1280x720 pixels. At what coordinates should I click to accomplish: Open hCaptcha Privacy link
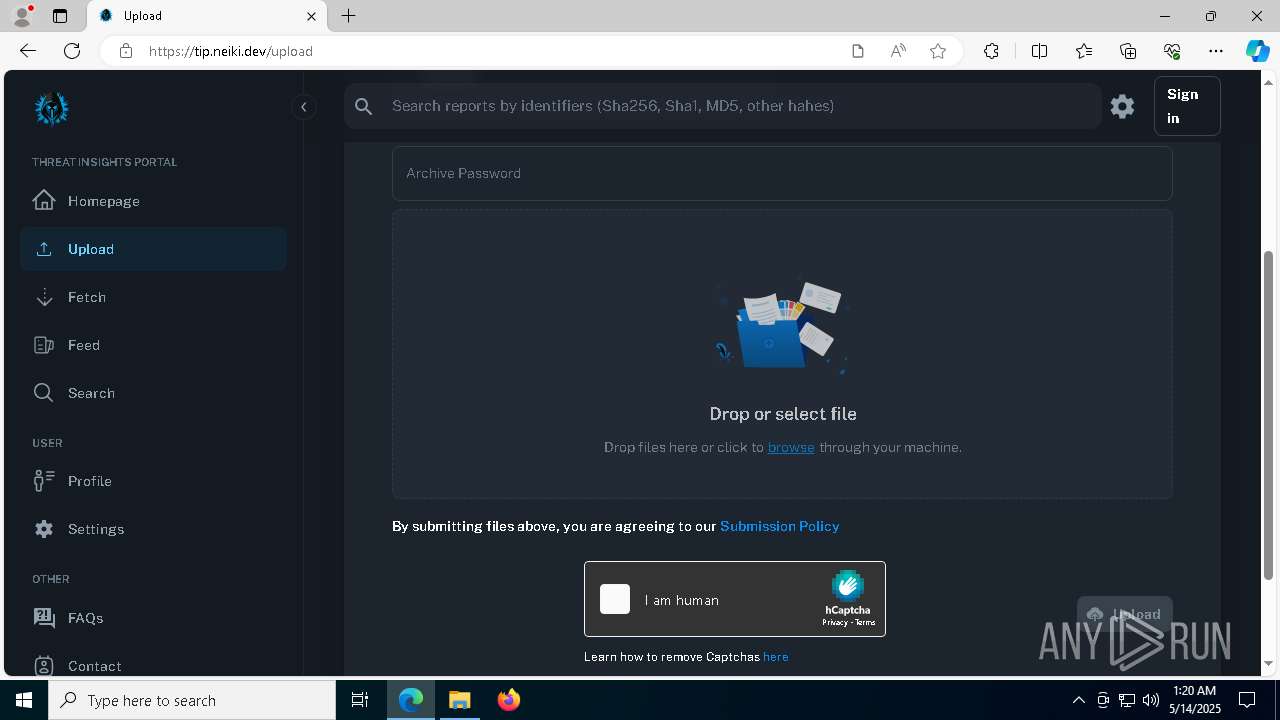[x=835, y=622]
